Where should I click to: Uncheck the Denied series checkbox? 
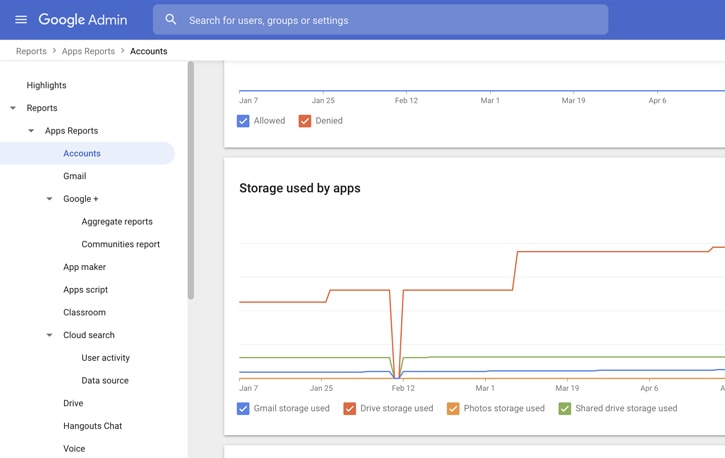tap(305, 121)
